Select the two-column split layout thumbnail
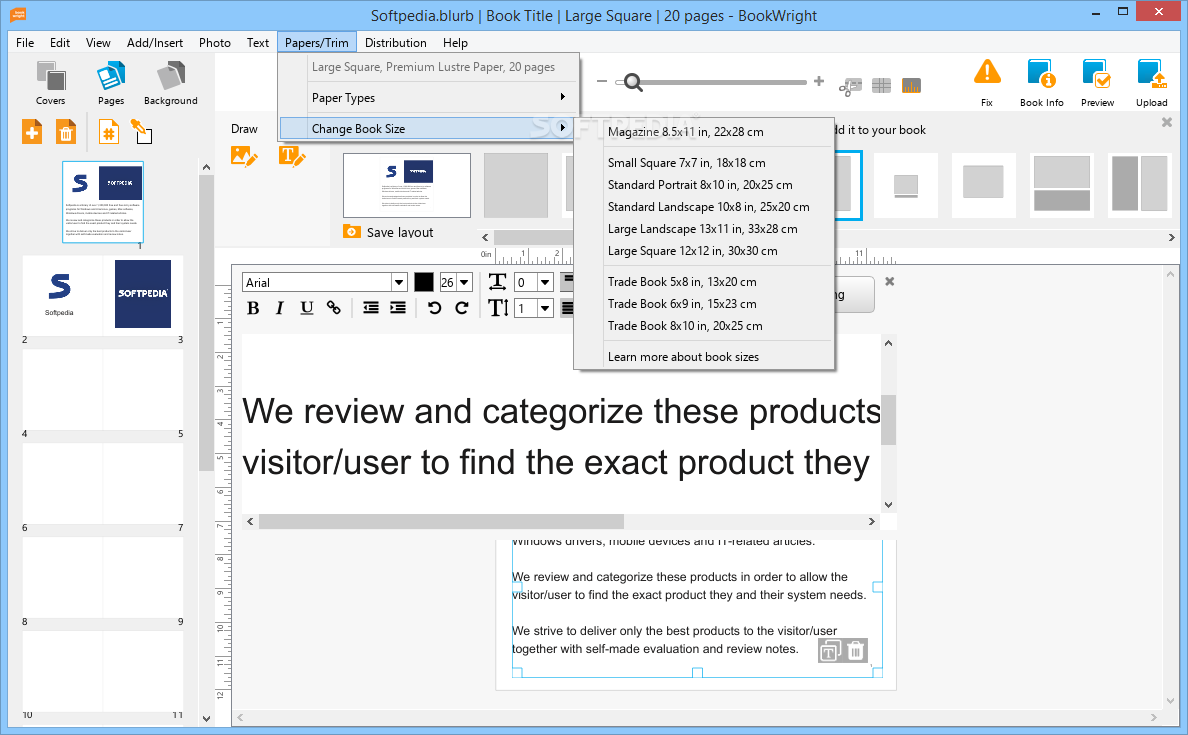 click(1140, 185)
